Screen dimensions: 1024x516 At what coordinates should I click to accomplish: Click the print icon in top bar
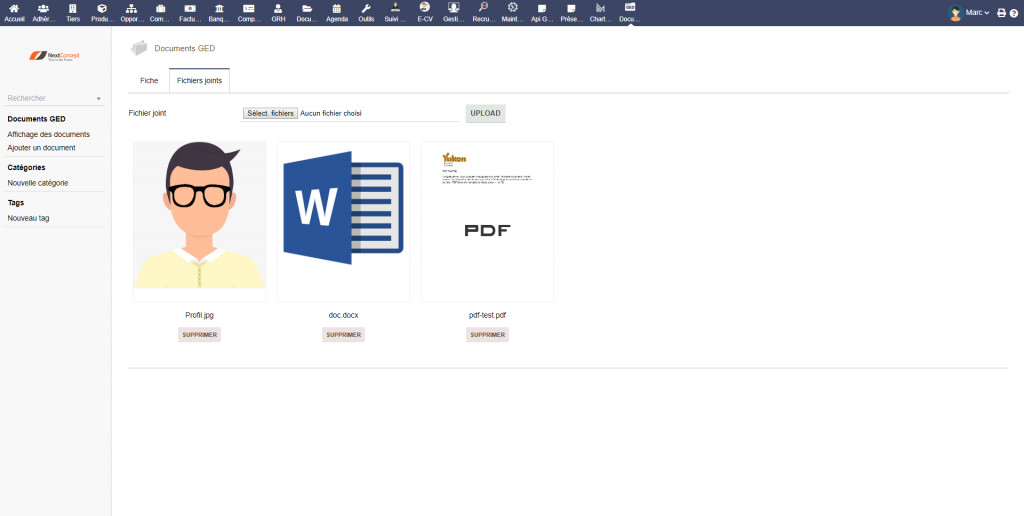1002,12
